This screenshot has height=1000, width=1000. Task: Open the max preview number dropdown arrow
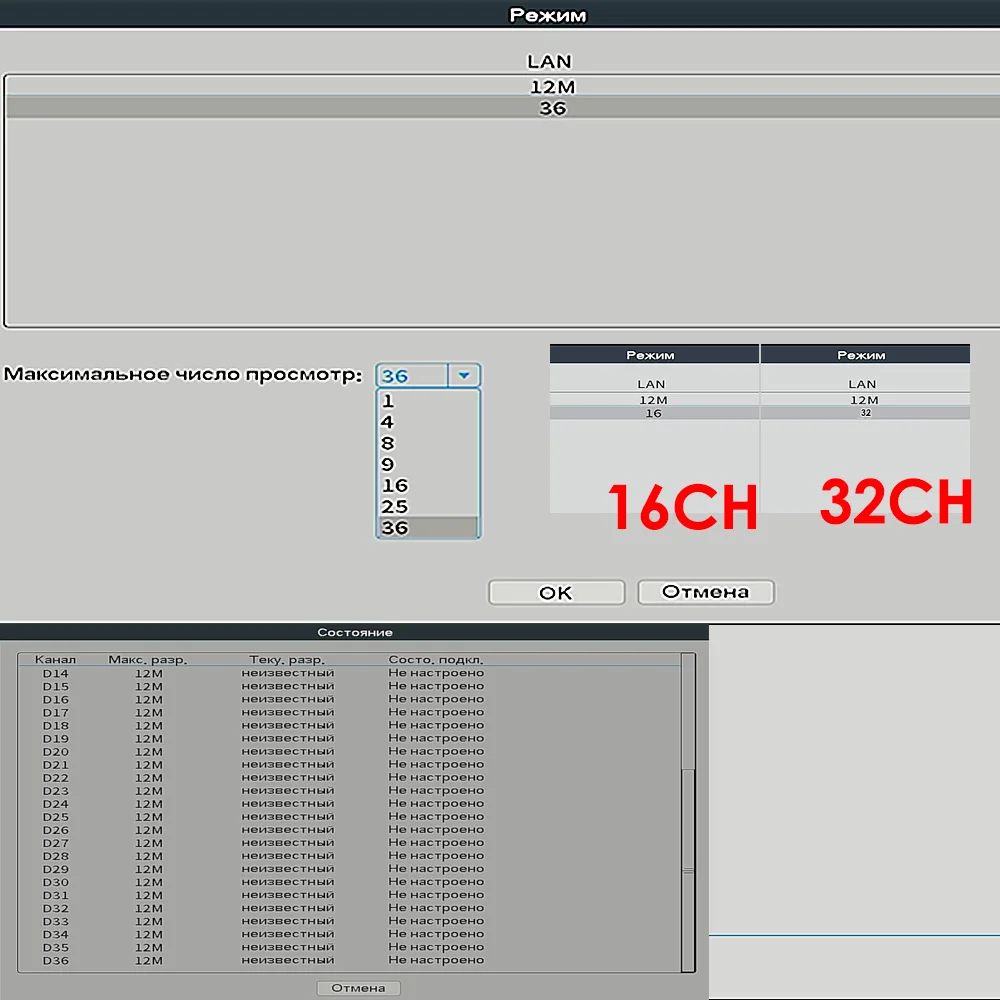[464, 376]
